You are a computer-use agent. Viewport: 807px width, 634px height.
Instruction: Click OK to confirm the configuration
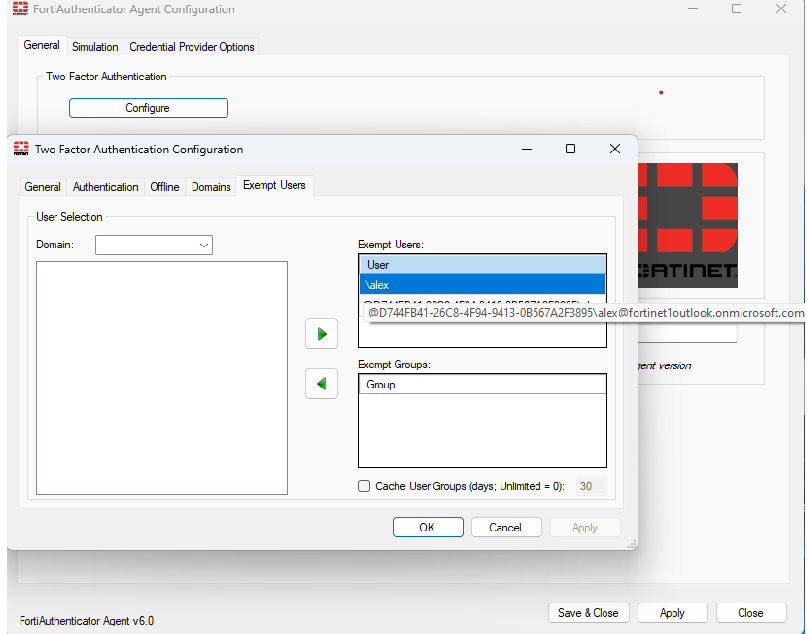(x=428, y=527)
